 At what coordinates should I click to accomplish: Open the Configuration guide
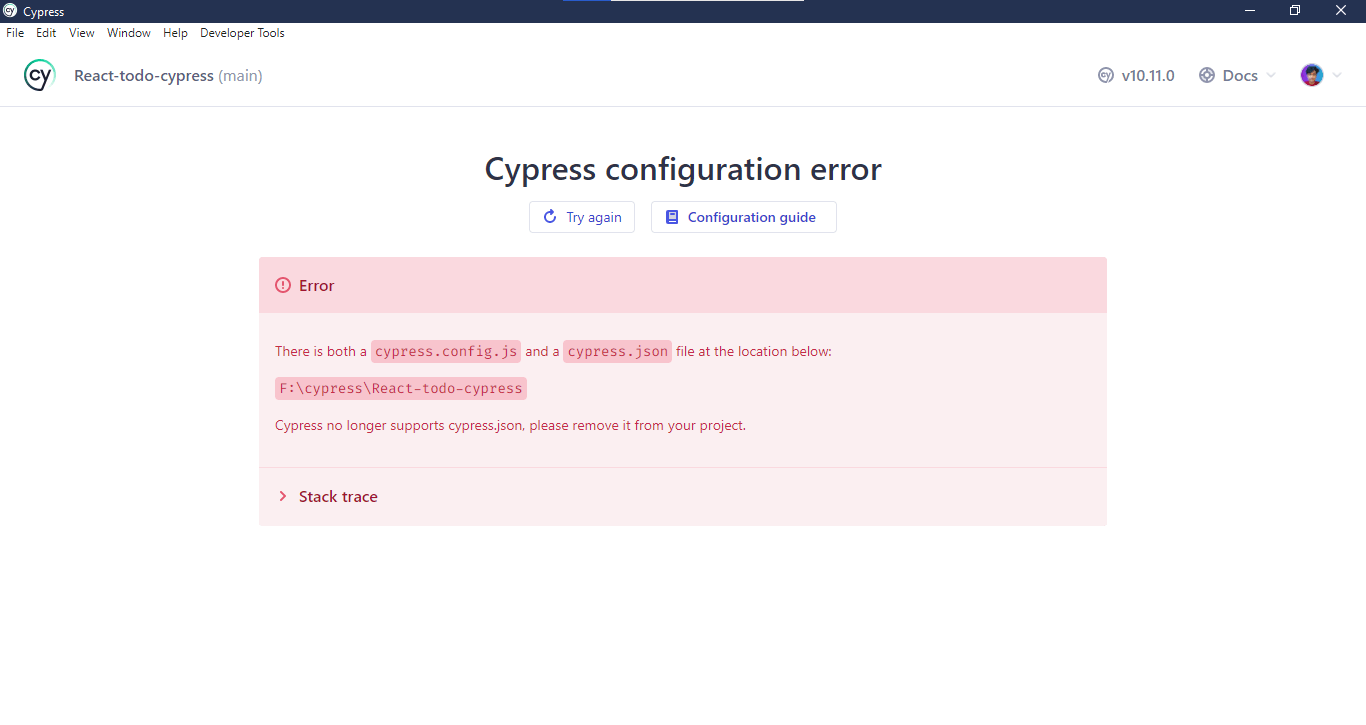coord(743,217)
